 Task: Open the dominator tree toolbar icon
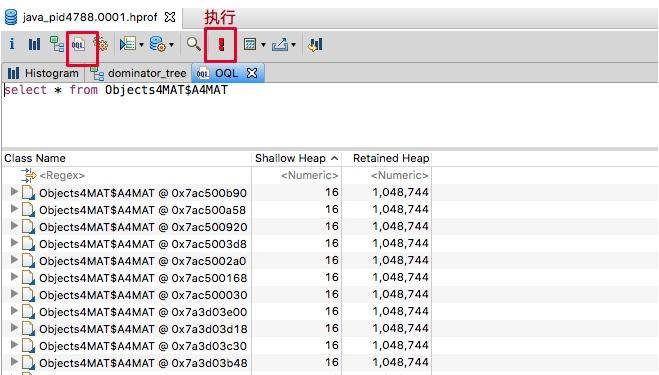click(56, 44)
